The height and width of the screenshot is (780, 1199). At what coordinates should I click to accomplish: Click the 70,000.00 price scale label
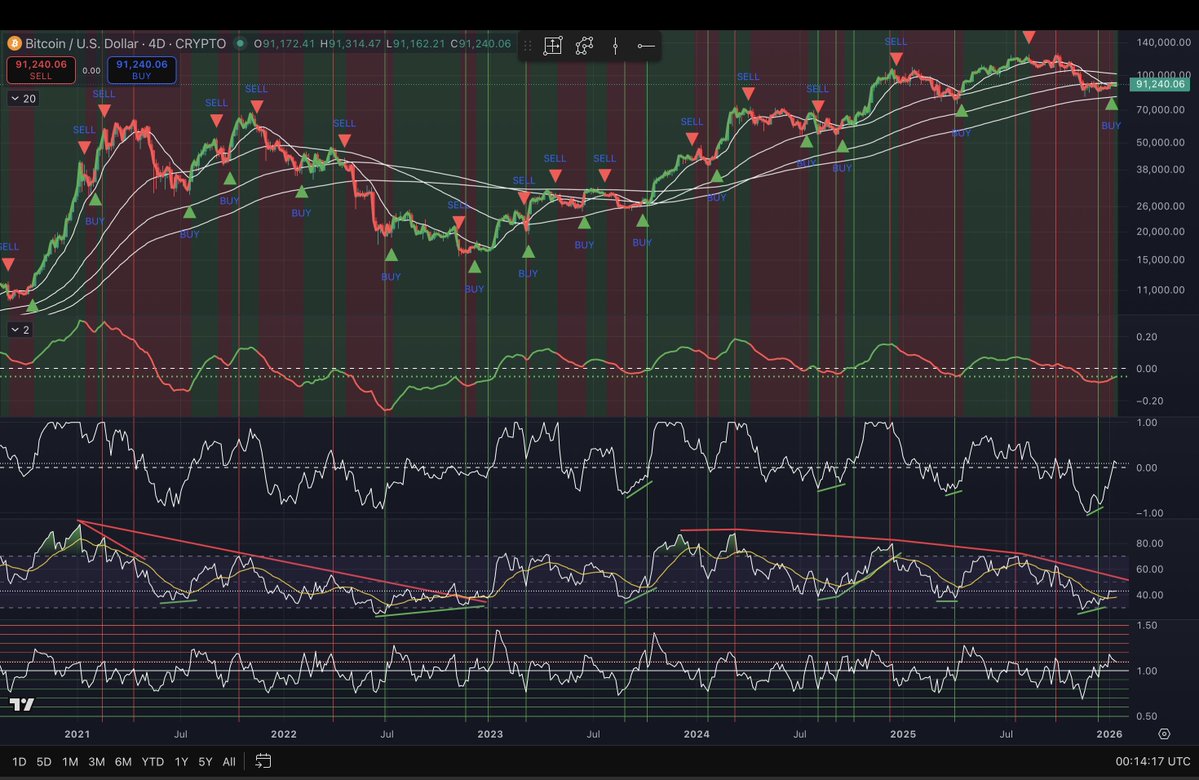point(1163,109)
